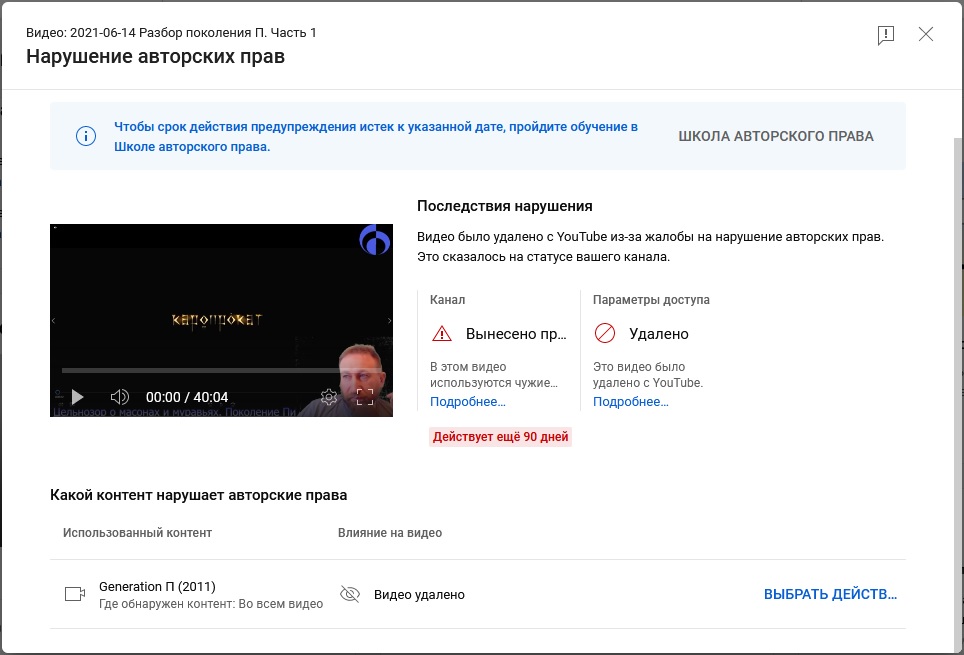Click the video title link at player bottom
Screen dimensions: 964x655
click(x=175, y=411)
